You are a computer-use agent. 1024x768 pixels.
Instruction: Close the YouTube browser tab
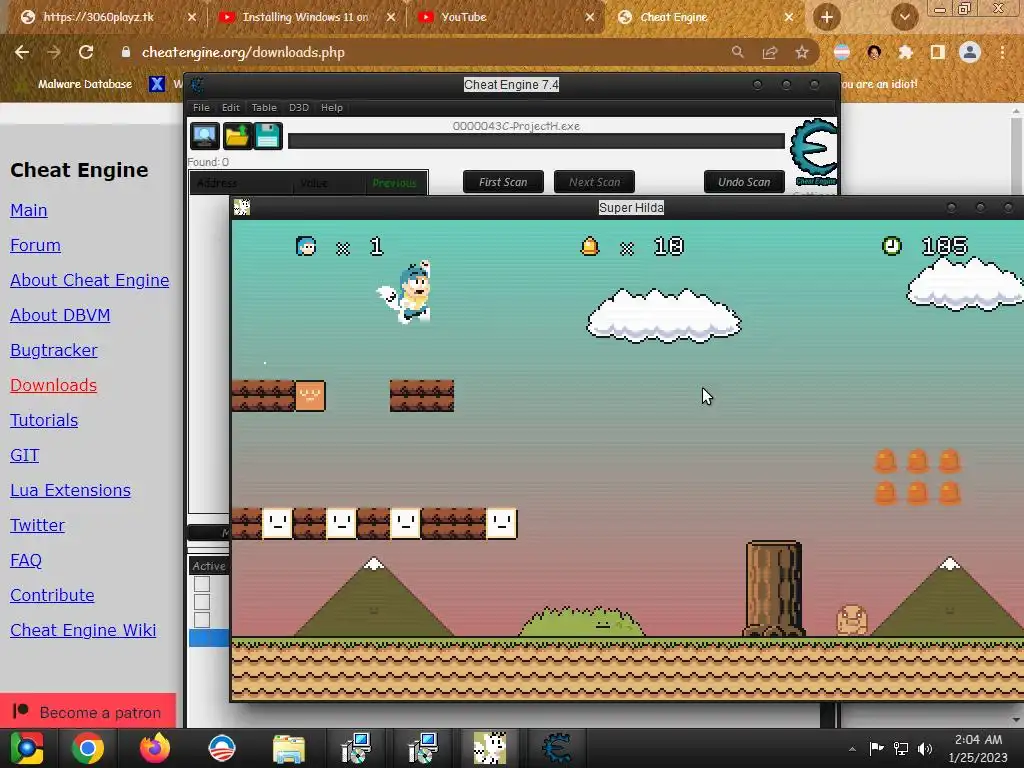(x=590, y=17)
